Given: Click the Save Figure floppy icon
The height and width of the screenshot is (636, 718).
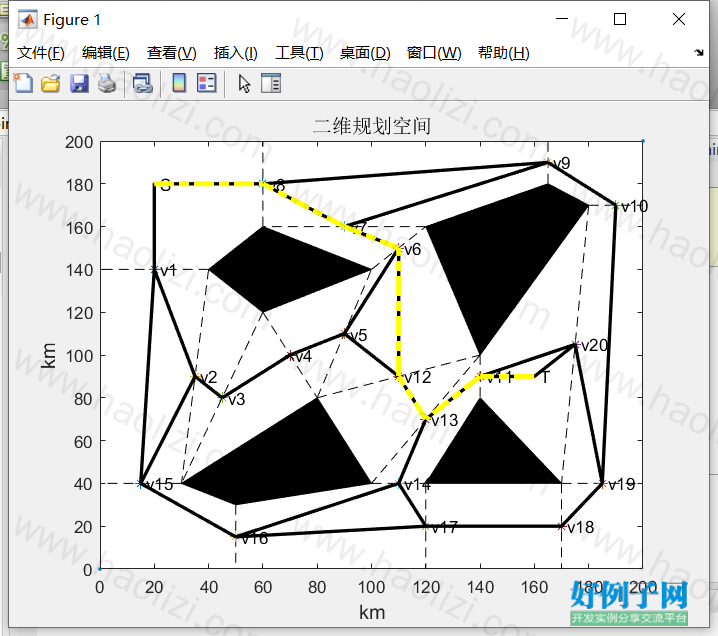Looking at the screenshot, I should click(x=79, y=84).
